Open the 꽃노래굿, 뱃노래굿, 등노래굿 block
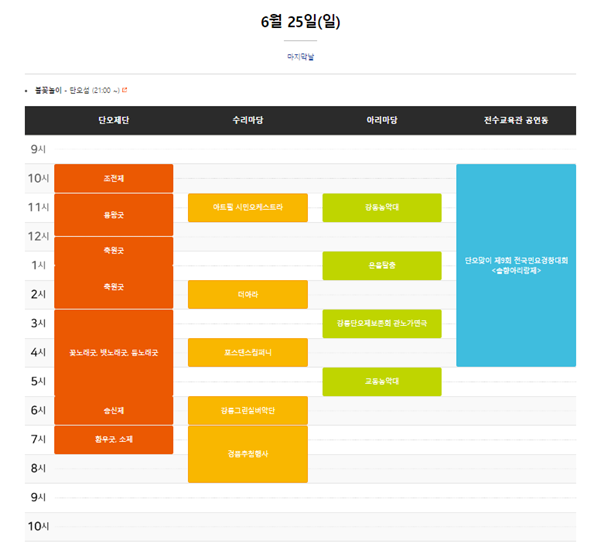600x550 pixels. [x=114, y=353]
